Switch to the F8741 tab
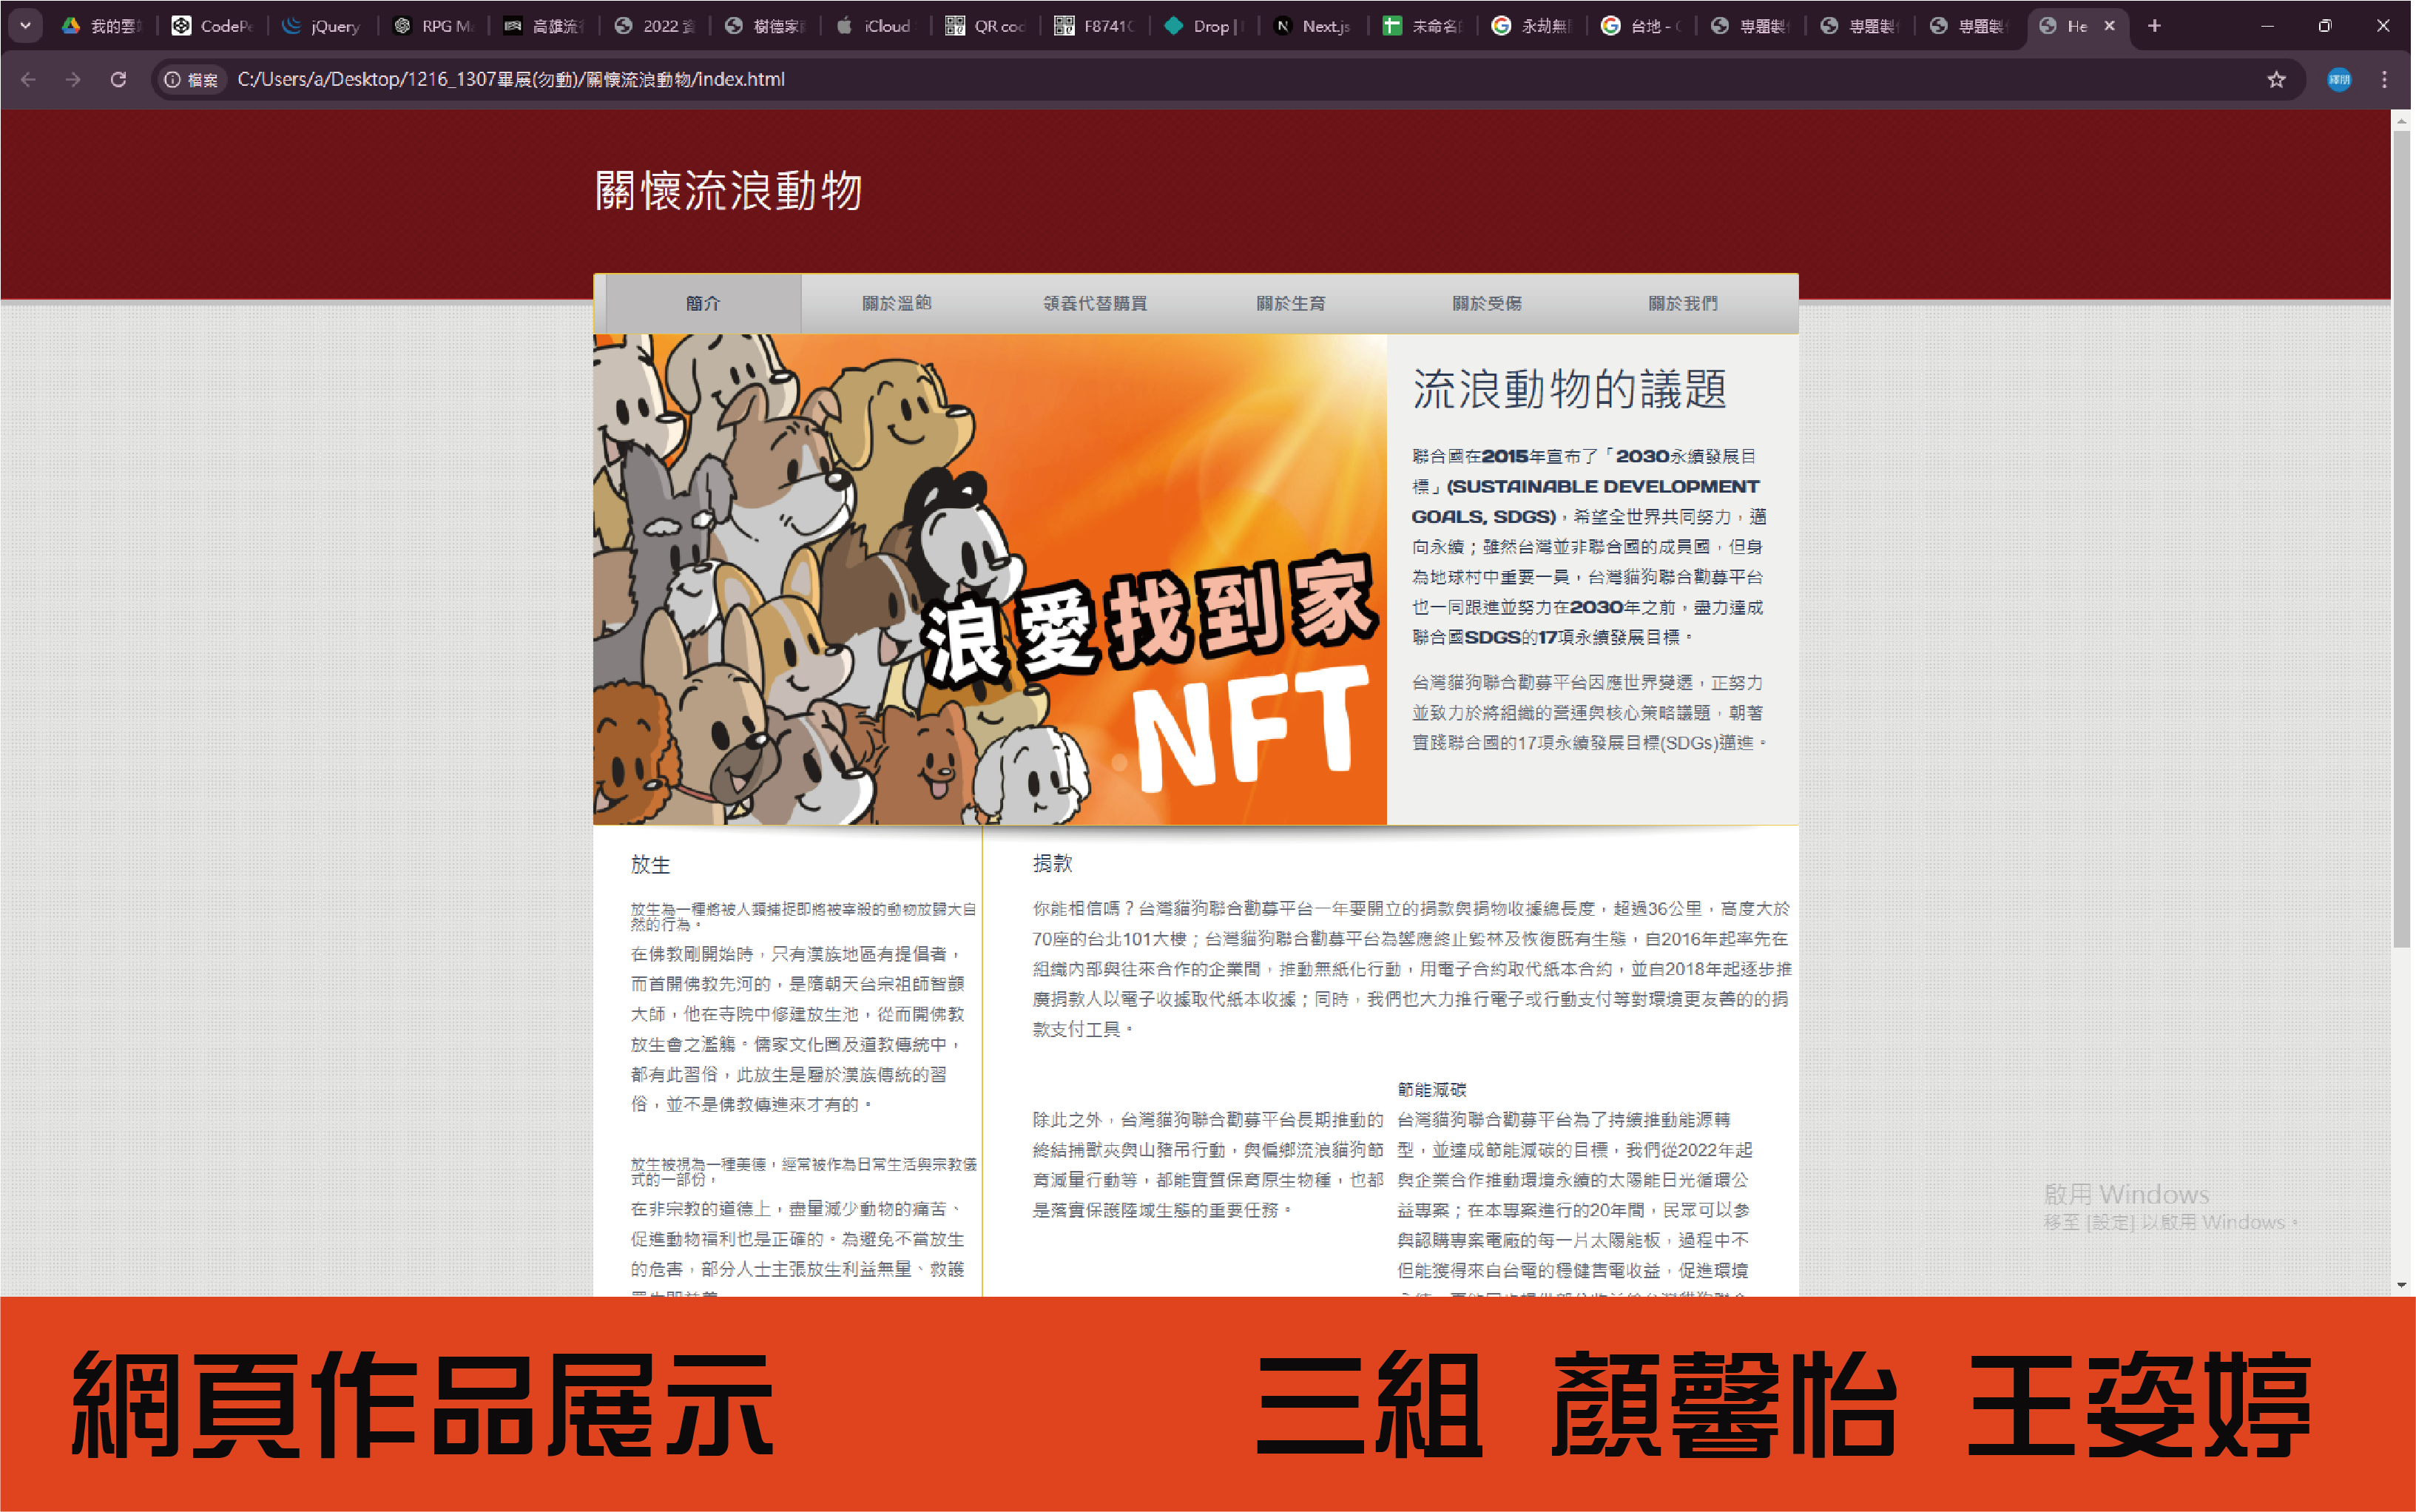 point(1095,26)
